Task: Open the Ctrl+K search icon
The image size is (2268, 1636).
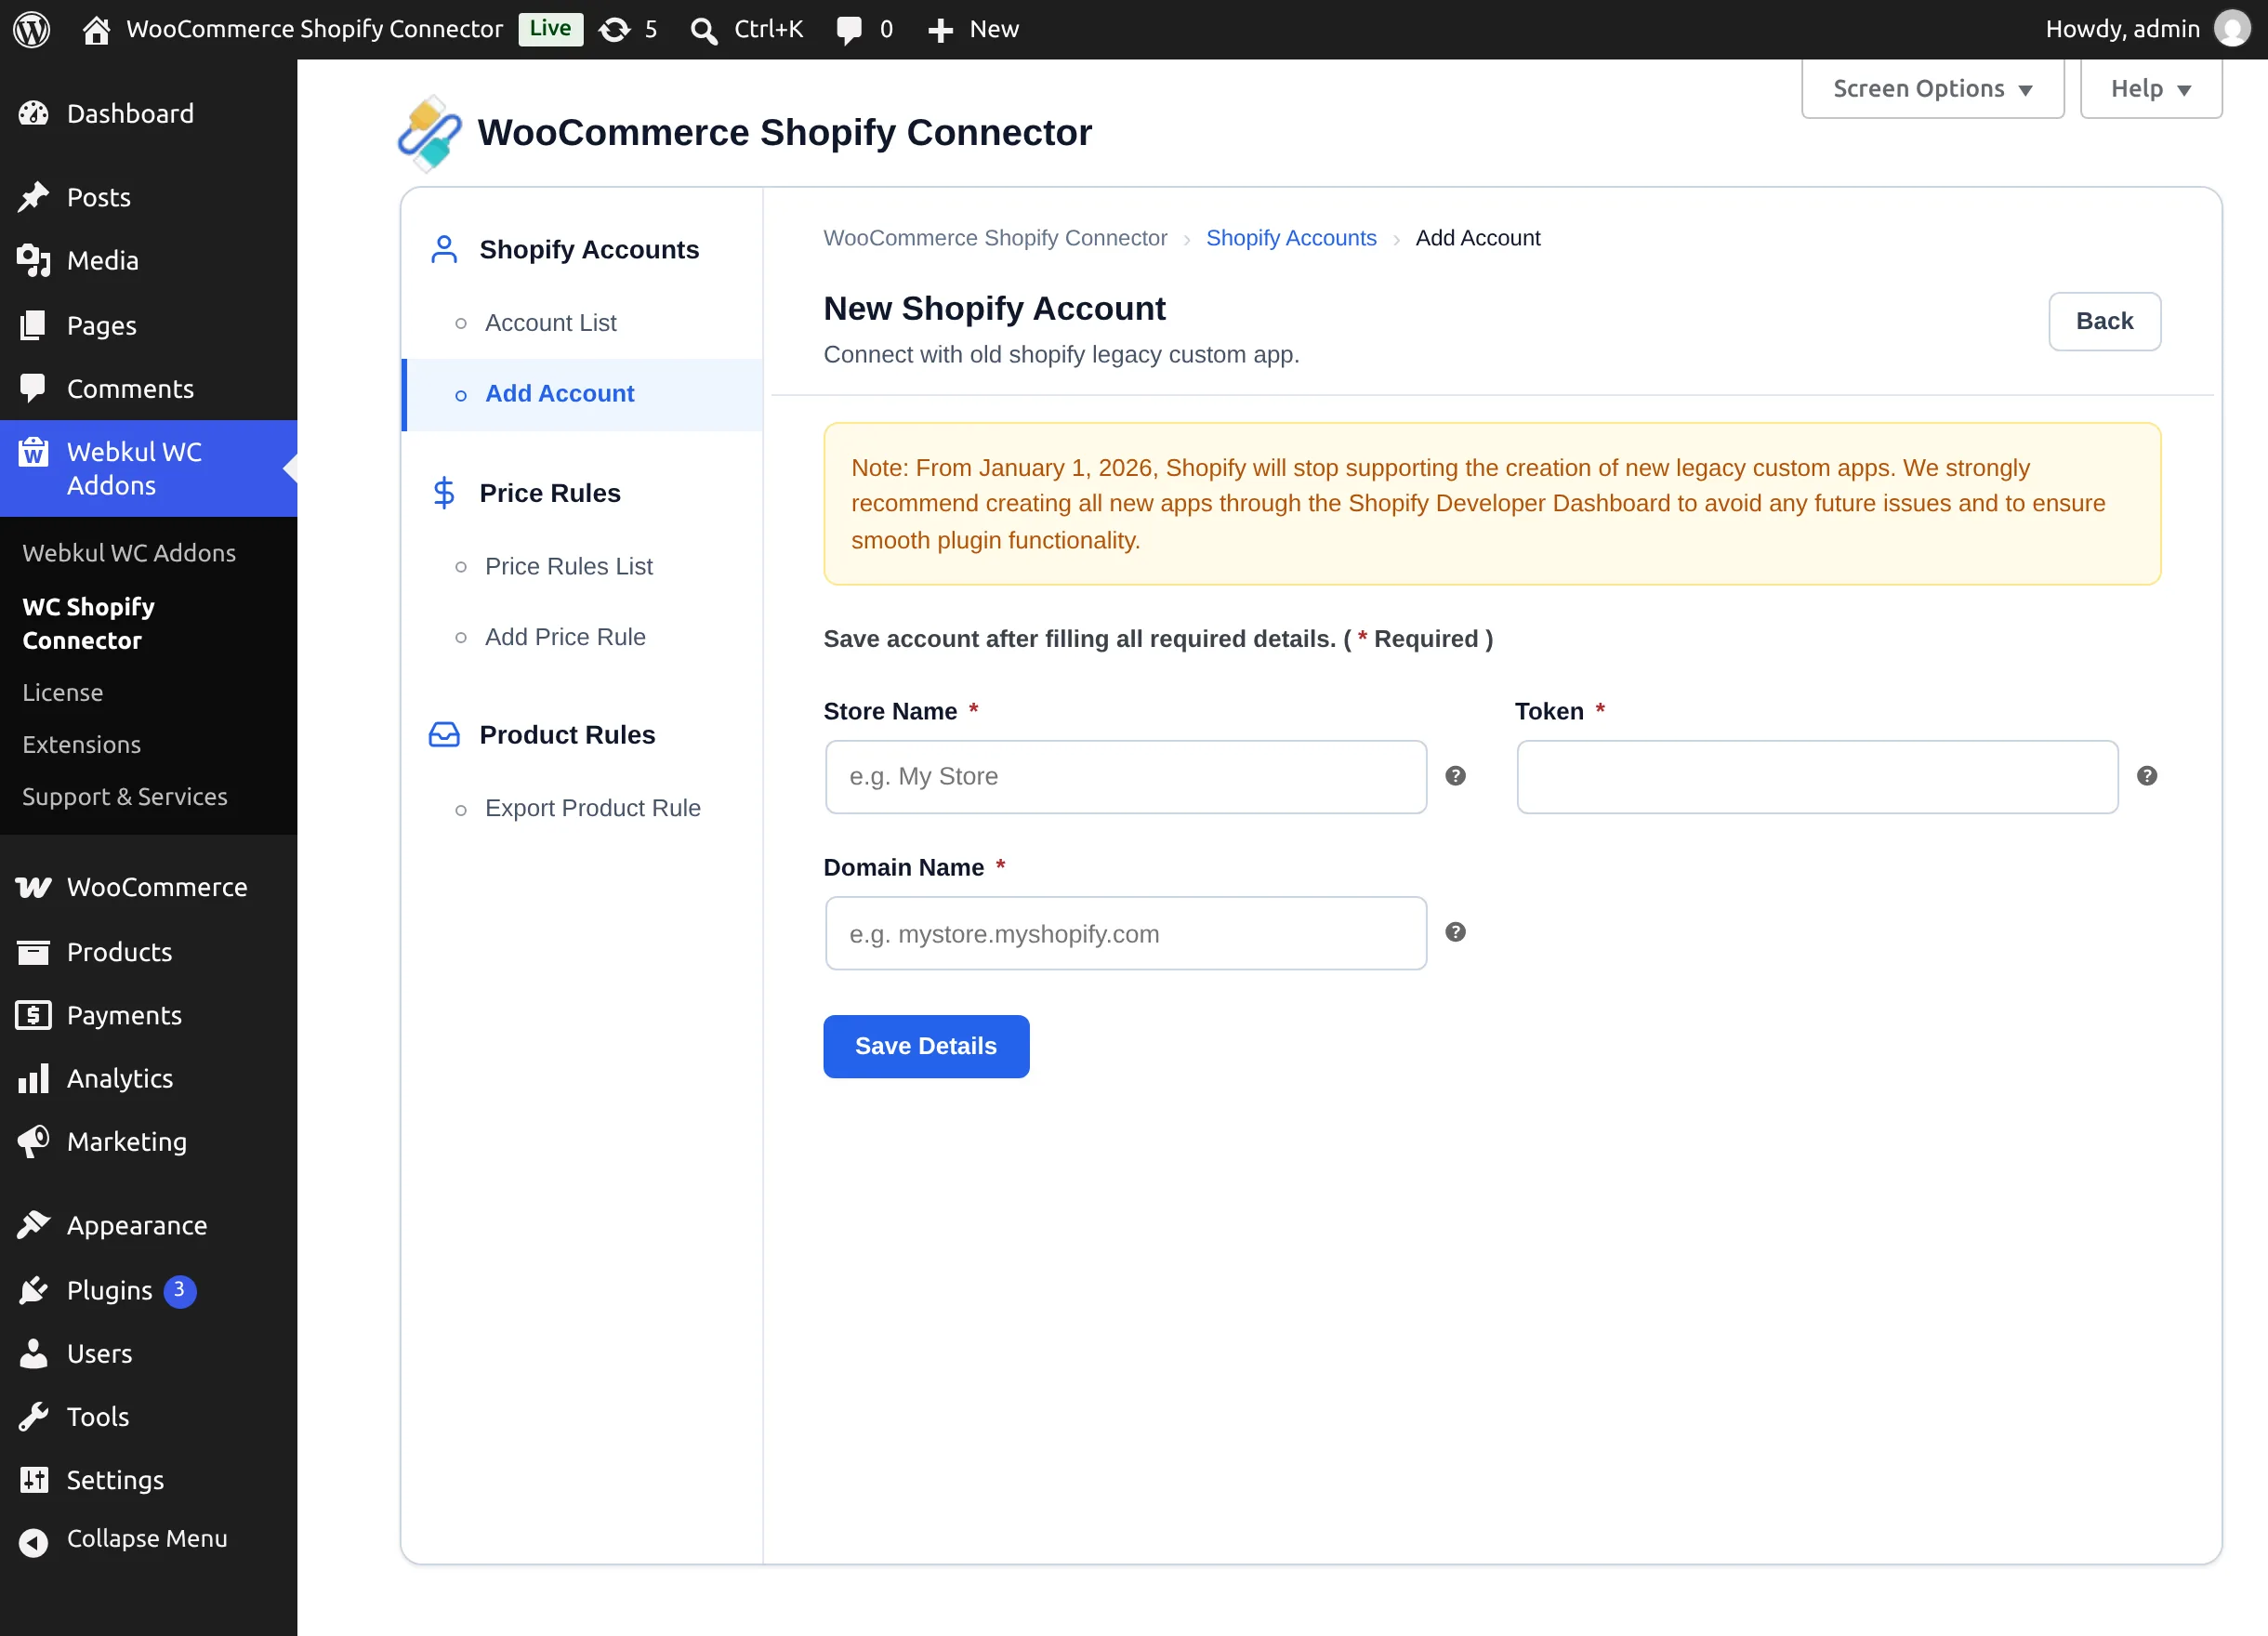Action: click(704, 30)
